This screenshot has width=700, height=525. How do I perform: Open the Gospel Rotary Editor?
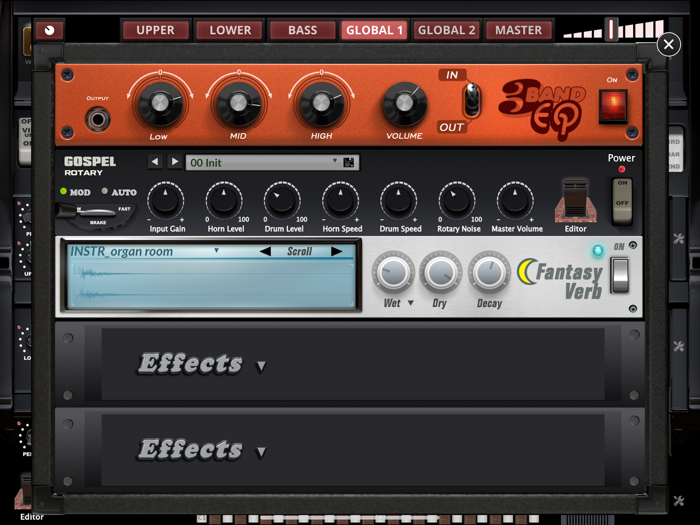pos(575,201)
